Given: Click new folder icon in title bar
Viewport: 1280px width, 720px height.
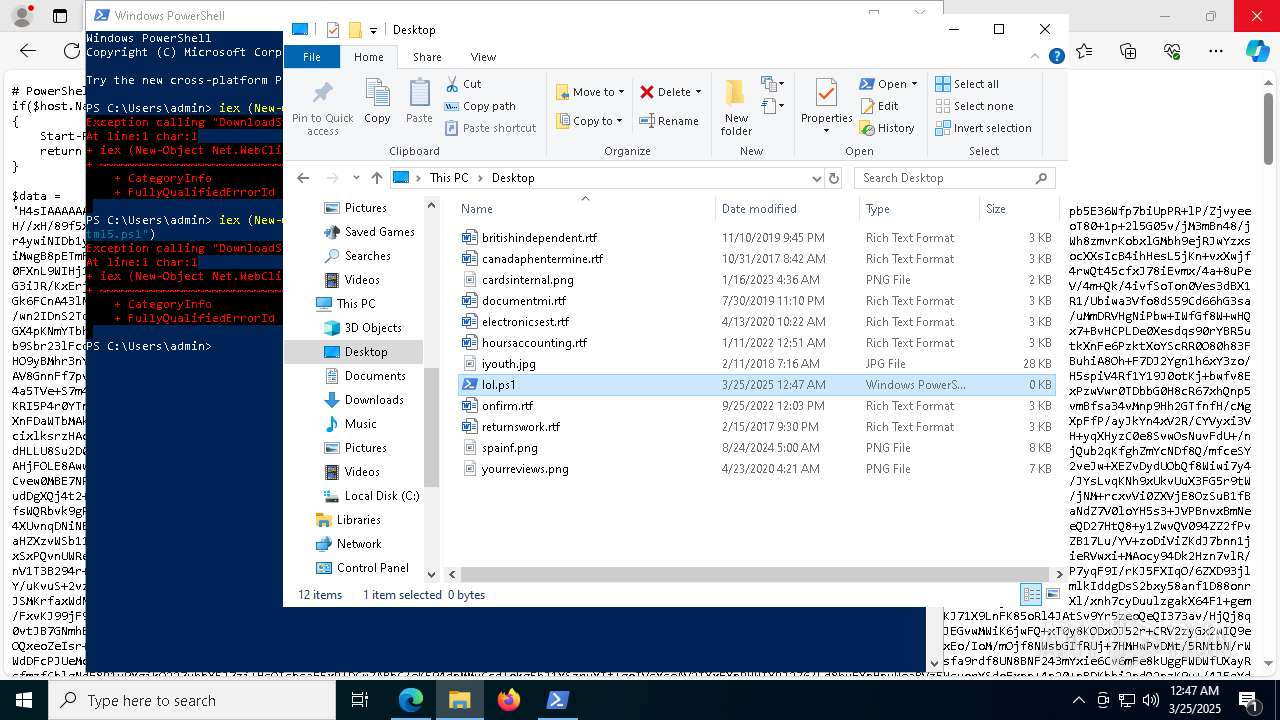Looking at the screenshot, I should [x=354, y=30].
